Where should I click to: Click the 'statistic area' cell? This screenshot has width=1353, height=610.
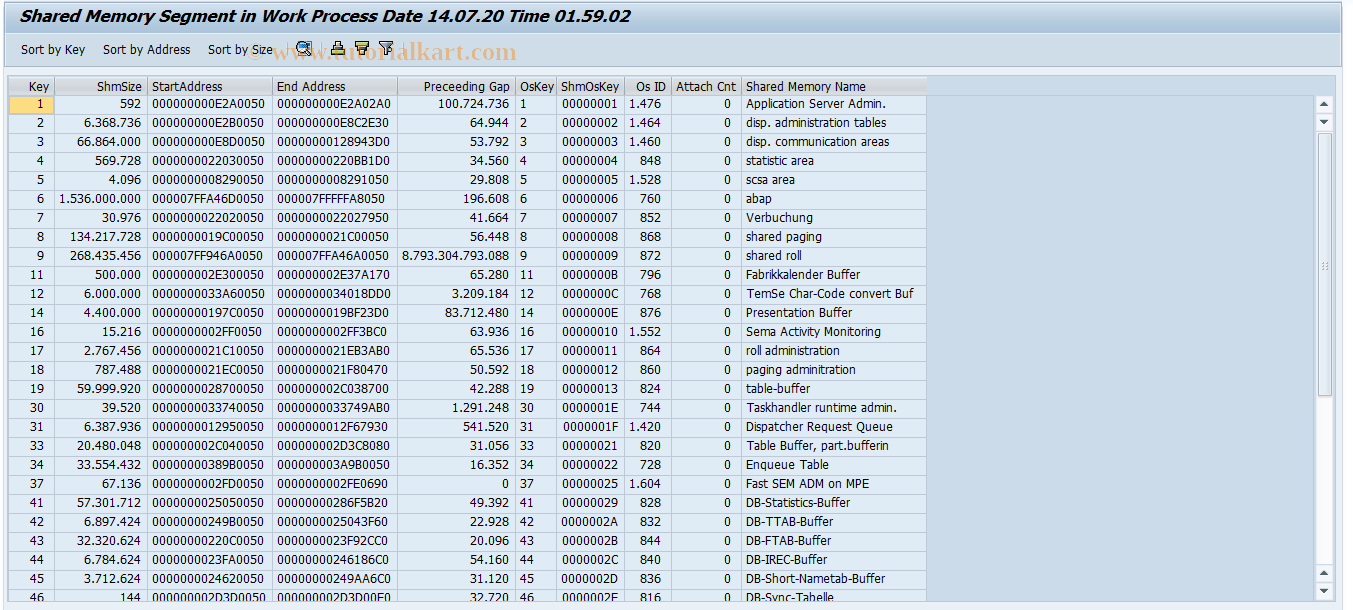tap(834, 161)
